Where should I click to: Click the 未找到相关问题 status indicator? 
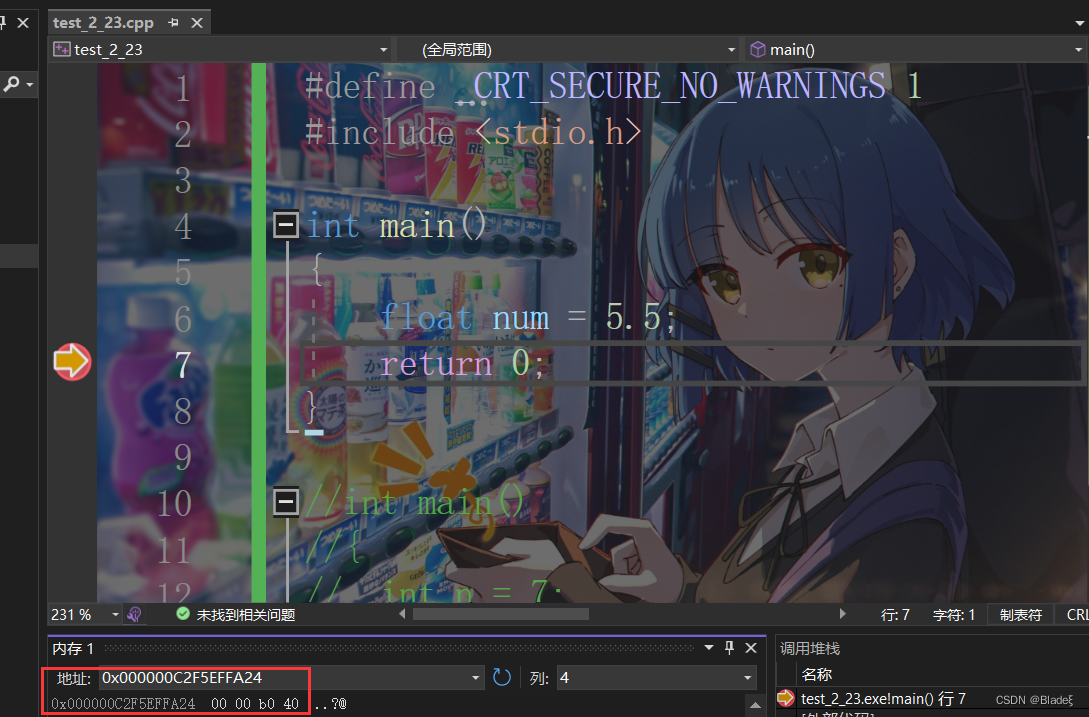236,615
